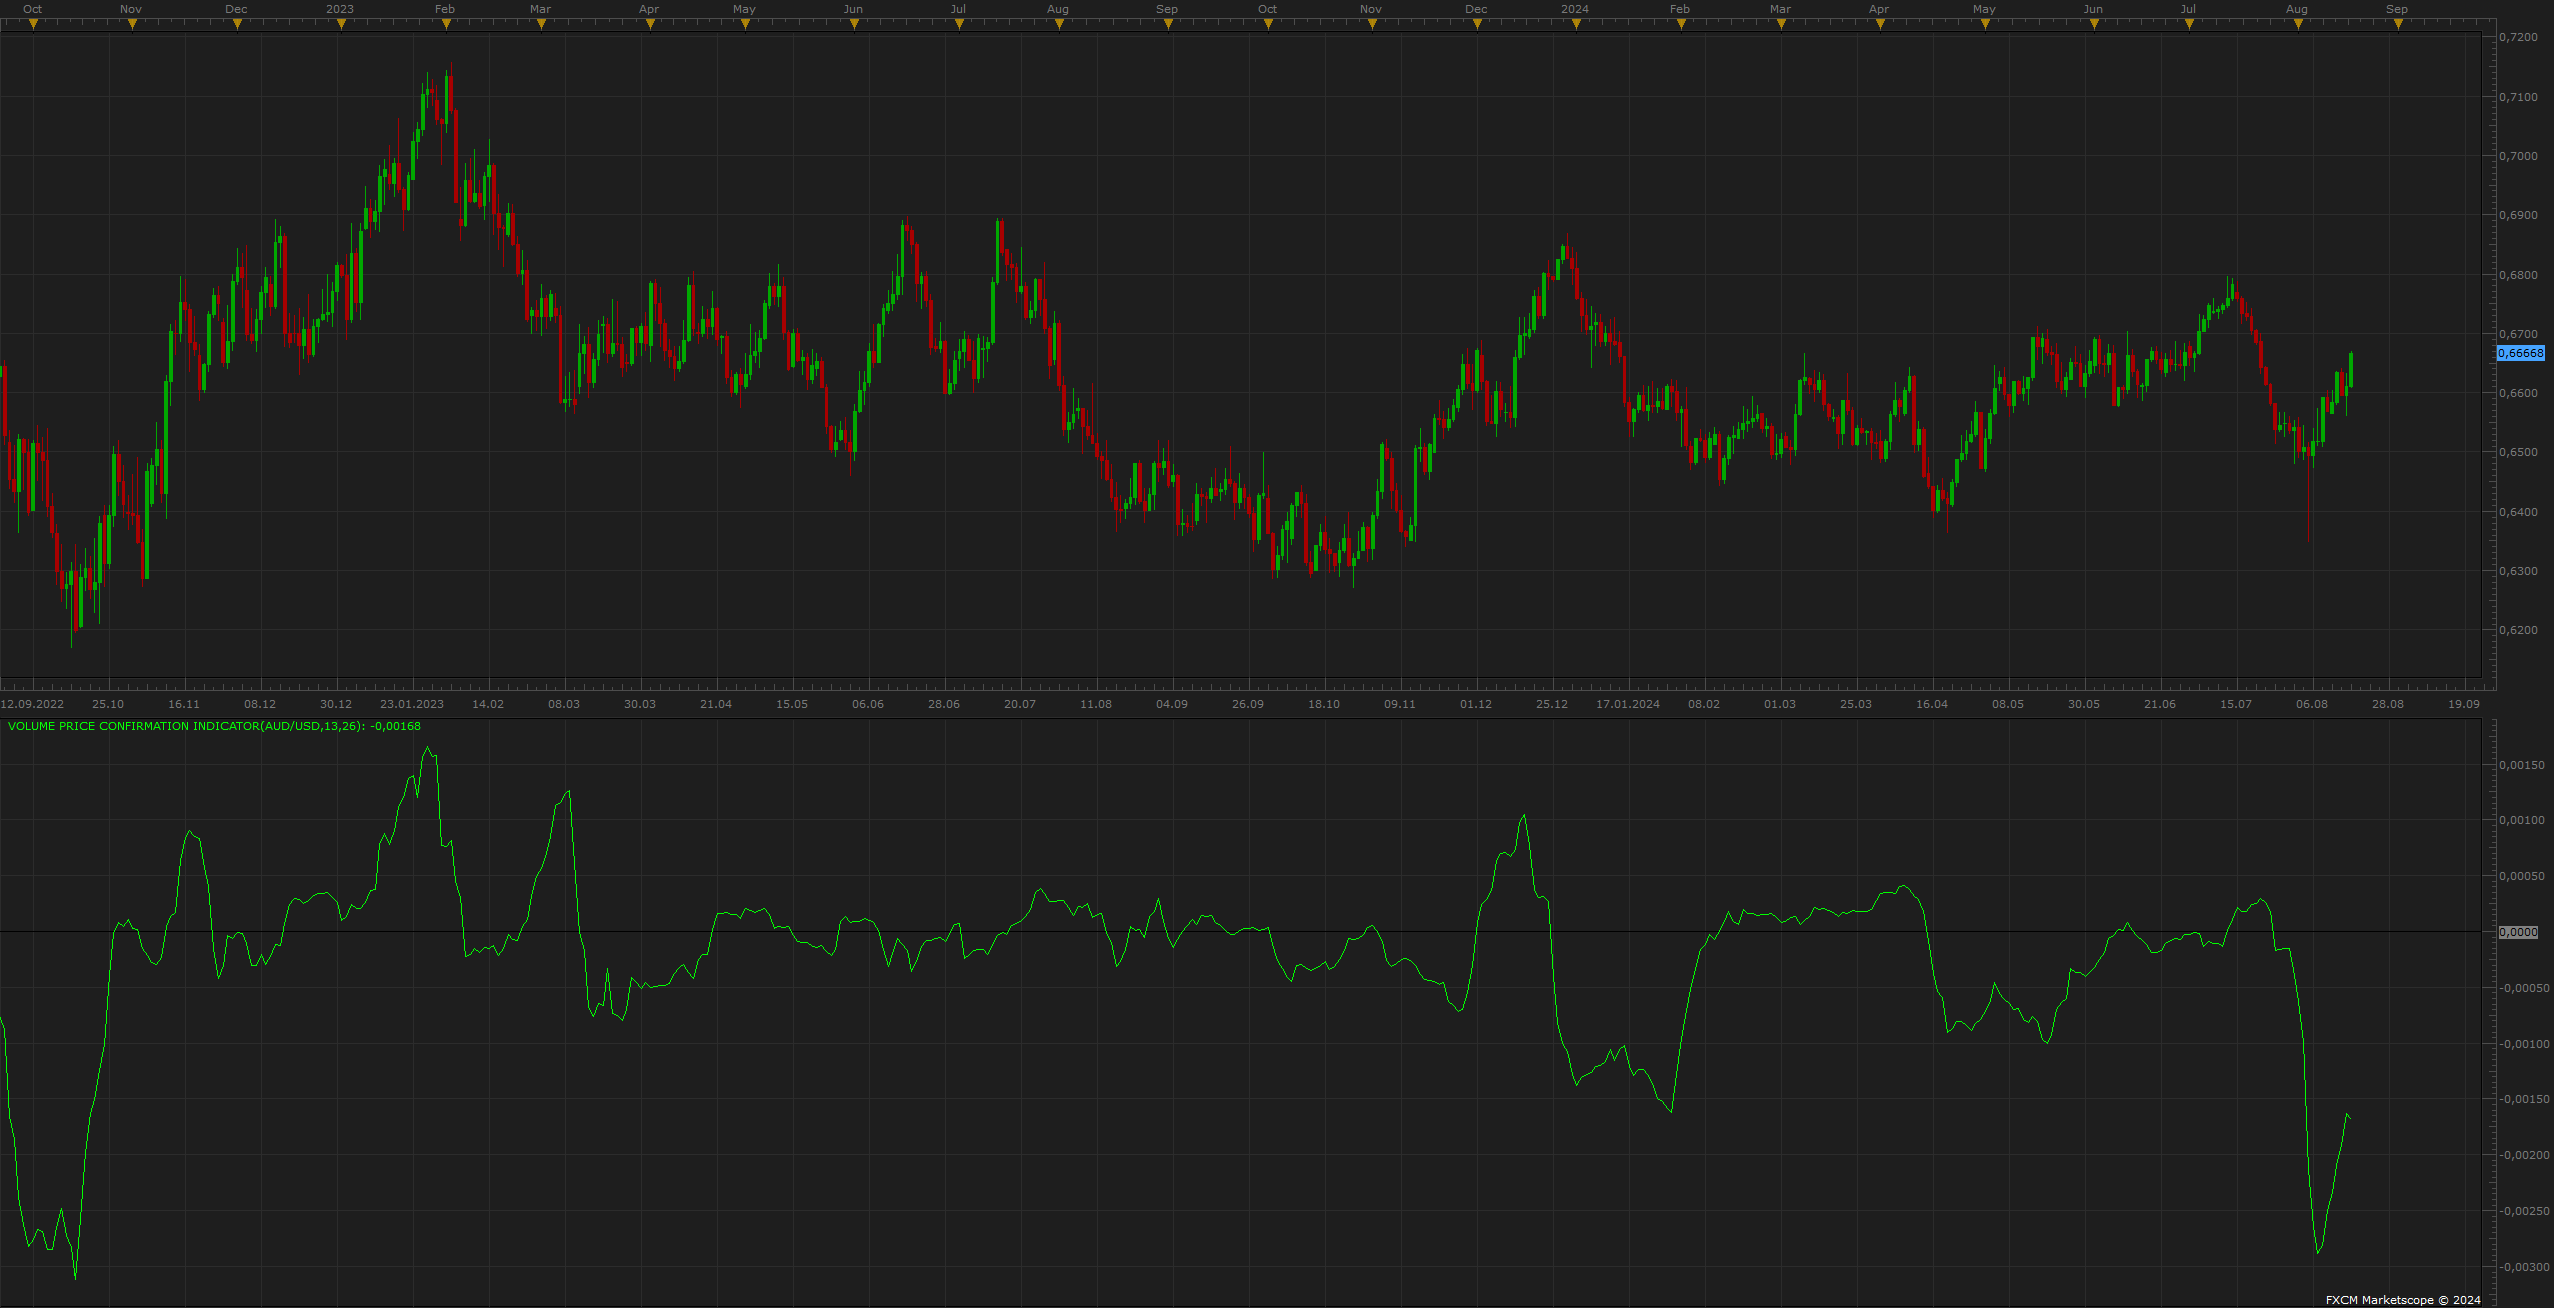
Task: Select the 25.12 date label
Action: (1552, 704)
